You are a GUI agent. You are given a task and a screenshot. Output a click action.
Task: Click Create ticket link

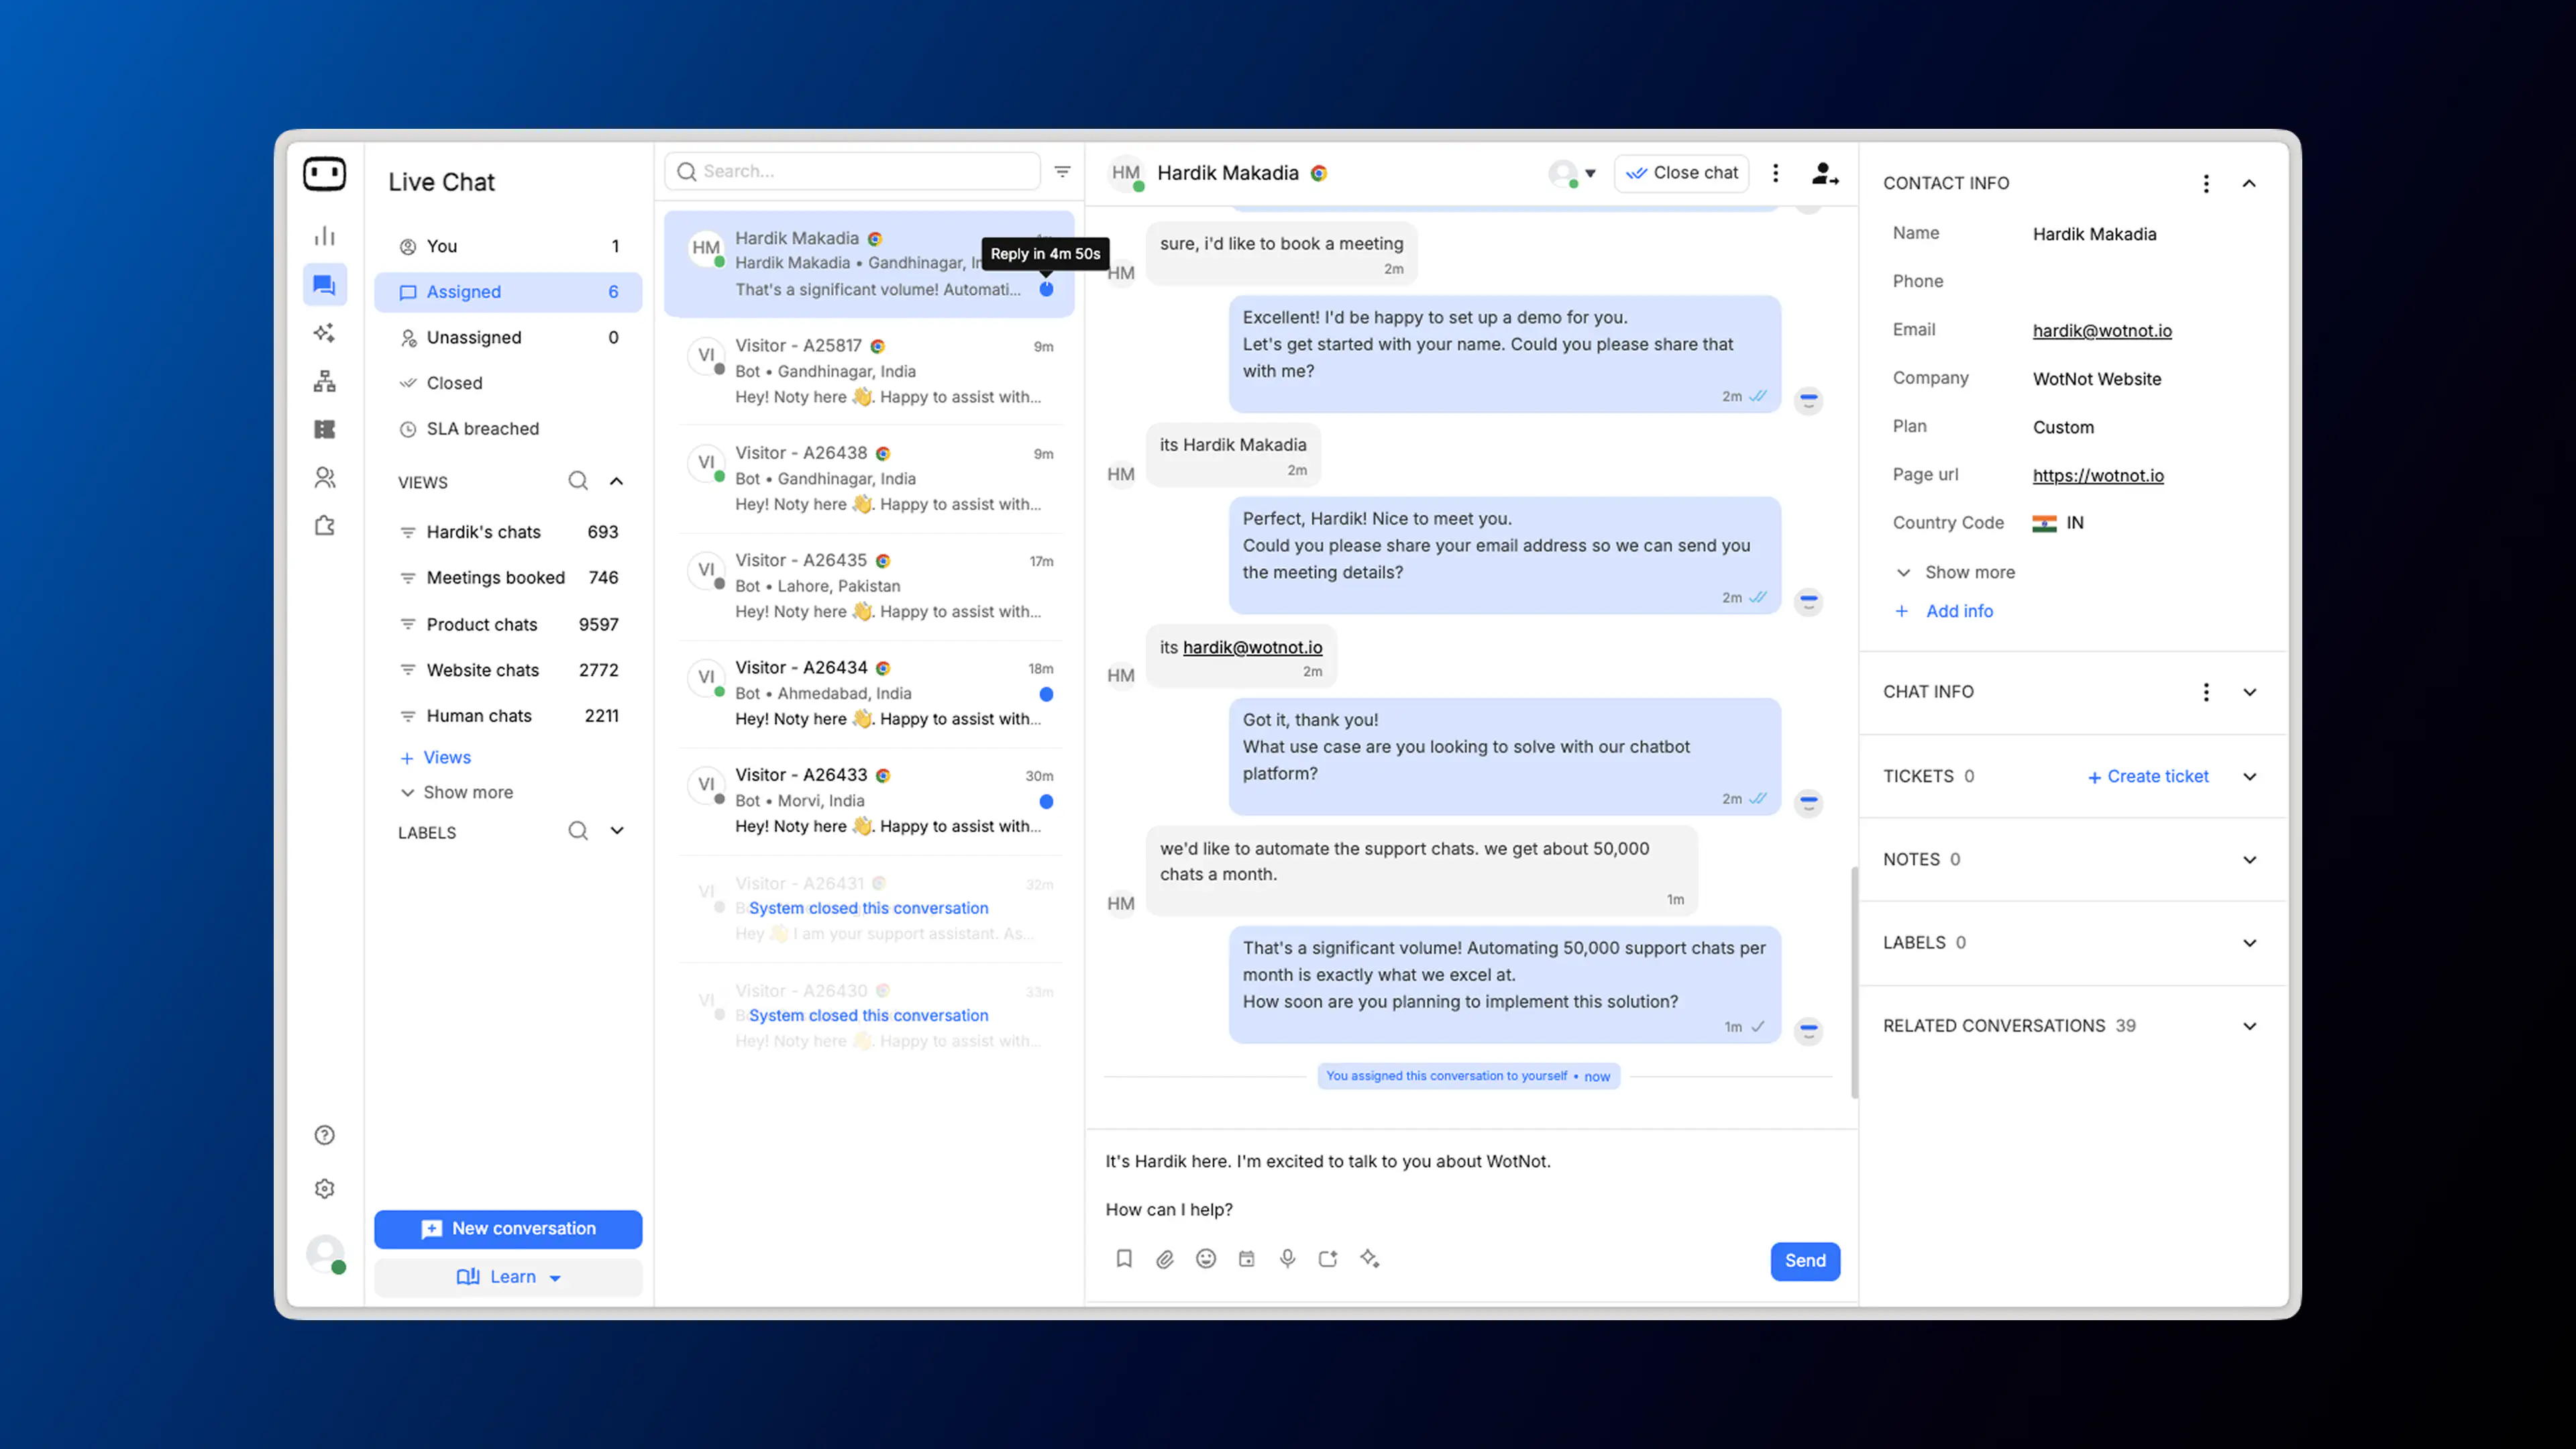point(2148,777)
